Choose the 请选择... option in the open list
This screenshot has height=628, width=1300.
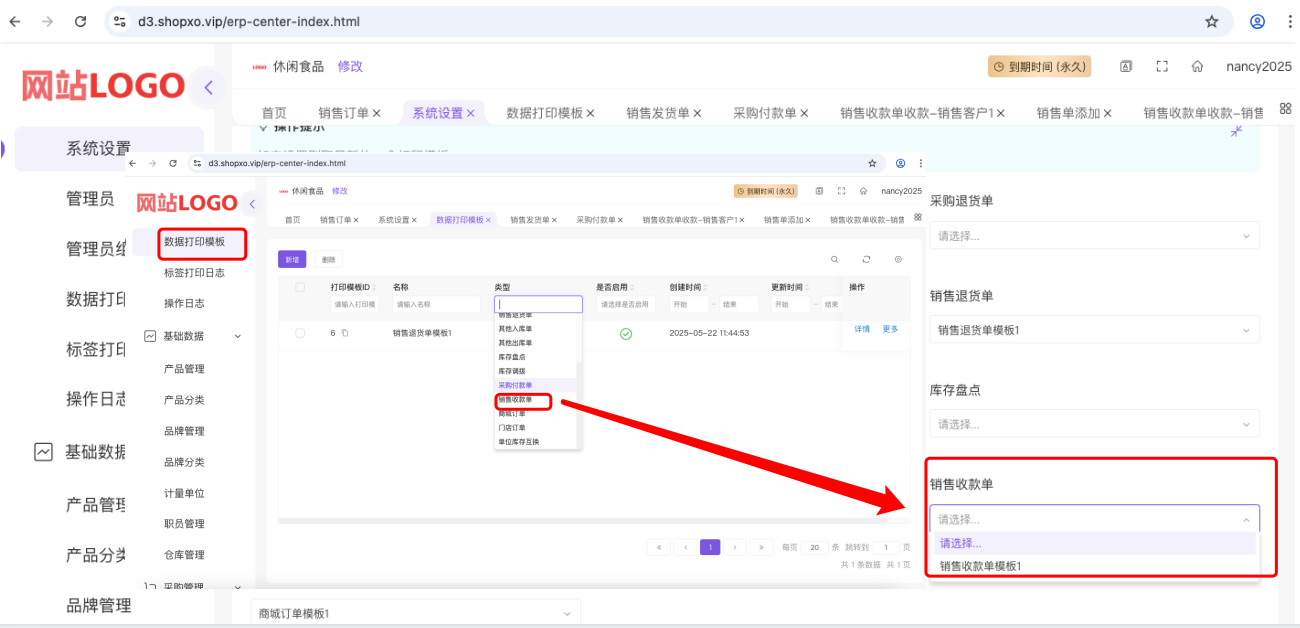(x=1095, y=543)
